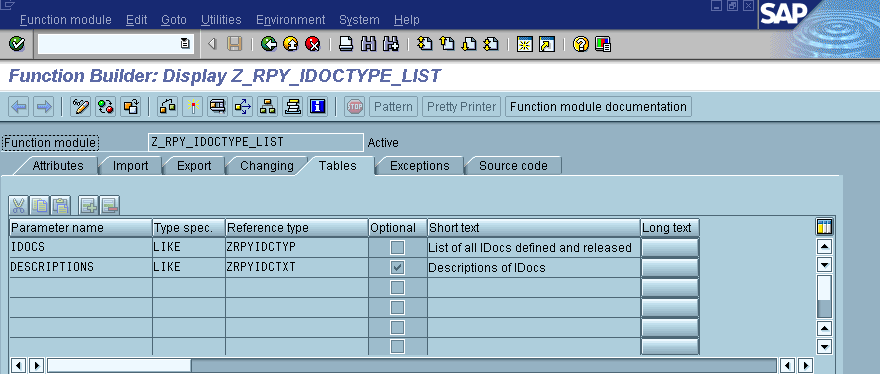Click the blue Next object arrow
Image resolution: width=880 pixels, height=374 pixels.
[43, 107]
